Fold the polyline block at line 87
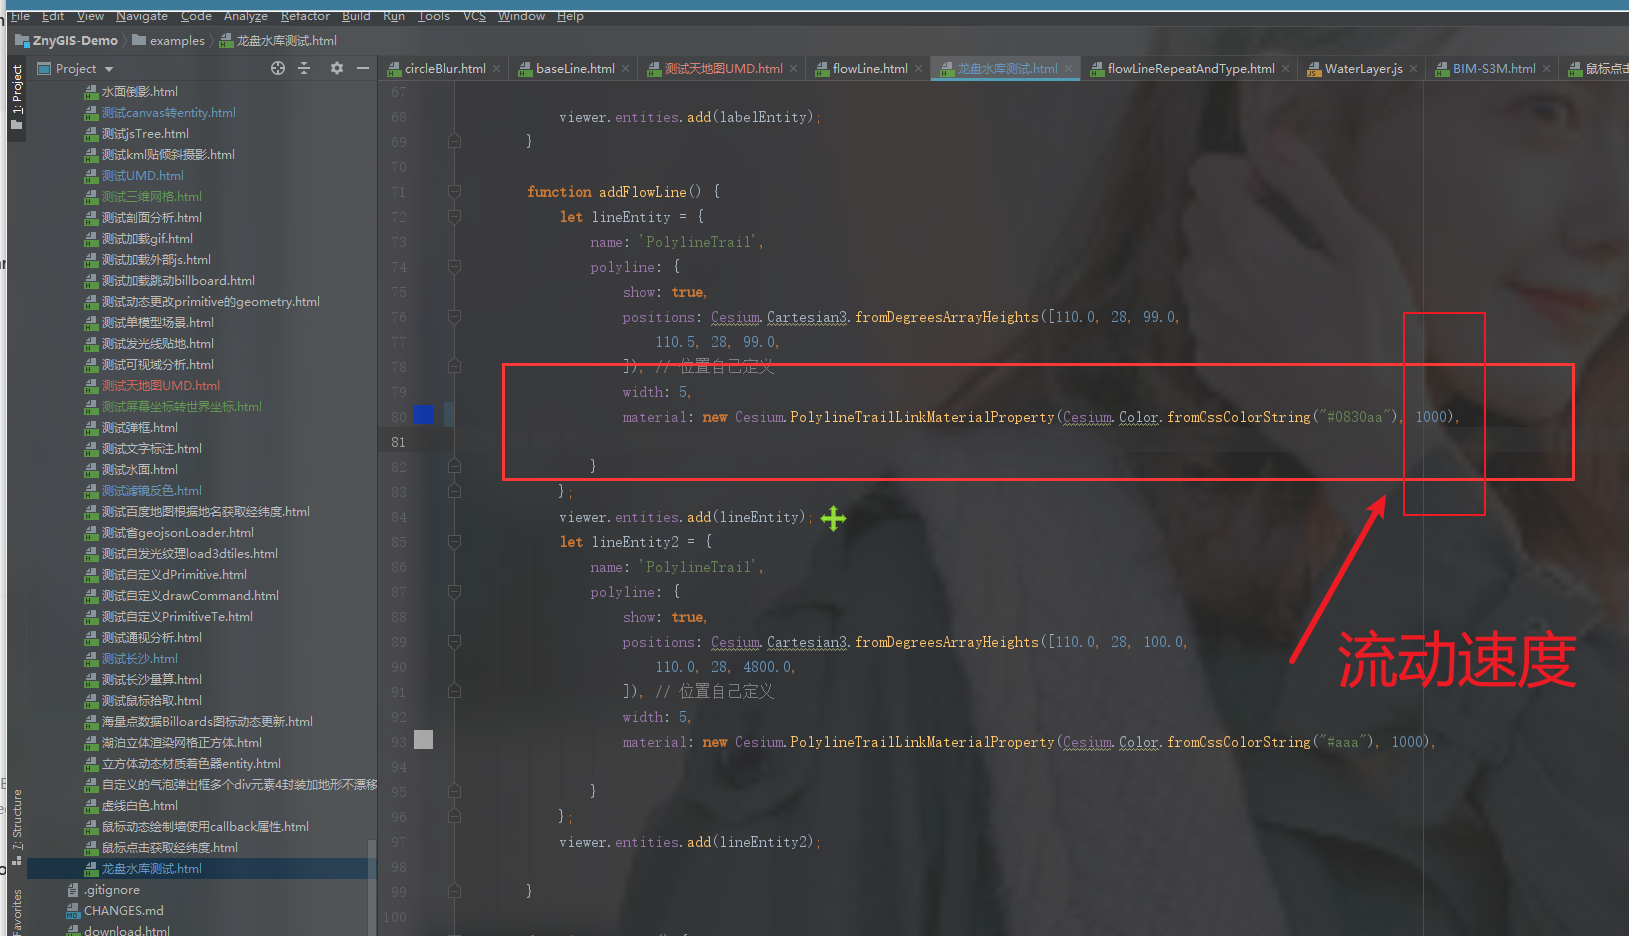This screenshot has width=1629, height=936. [454, 591]
